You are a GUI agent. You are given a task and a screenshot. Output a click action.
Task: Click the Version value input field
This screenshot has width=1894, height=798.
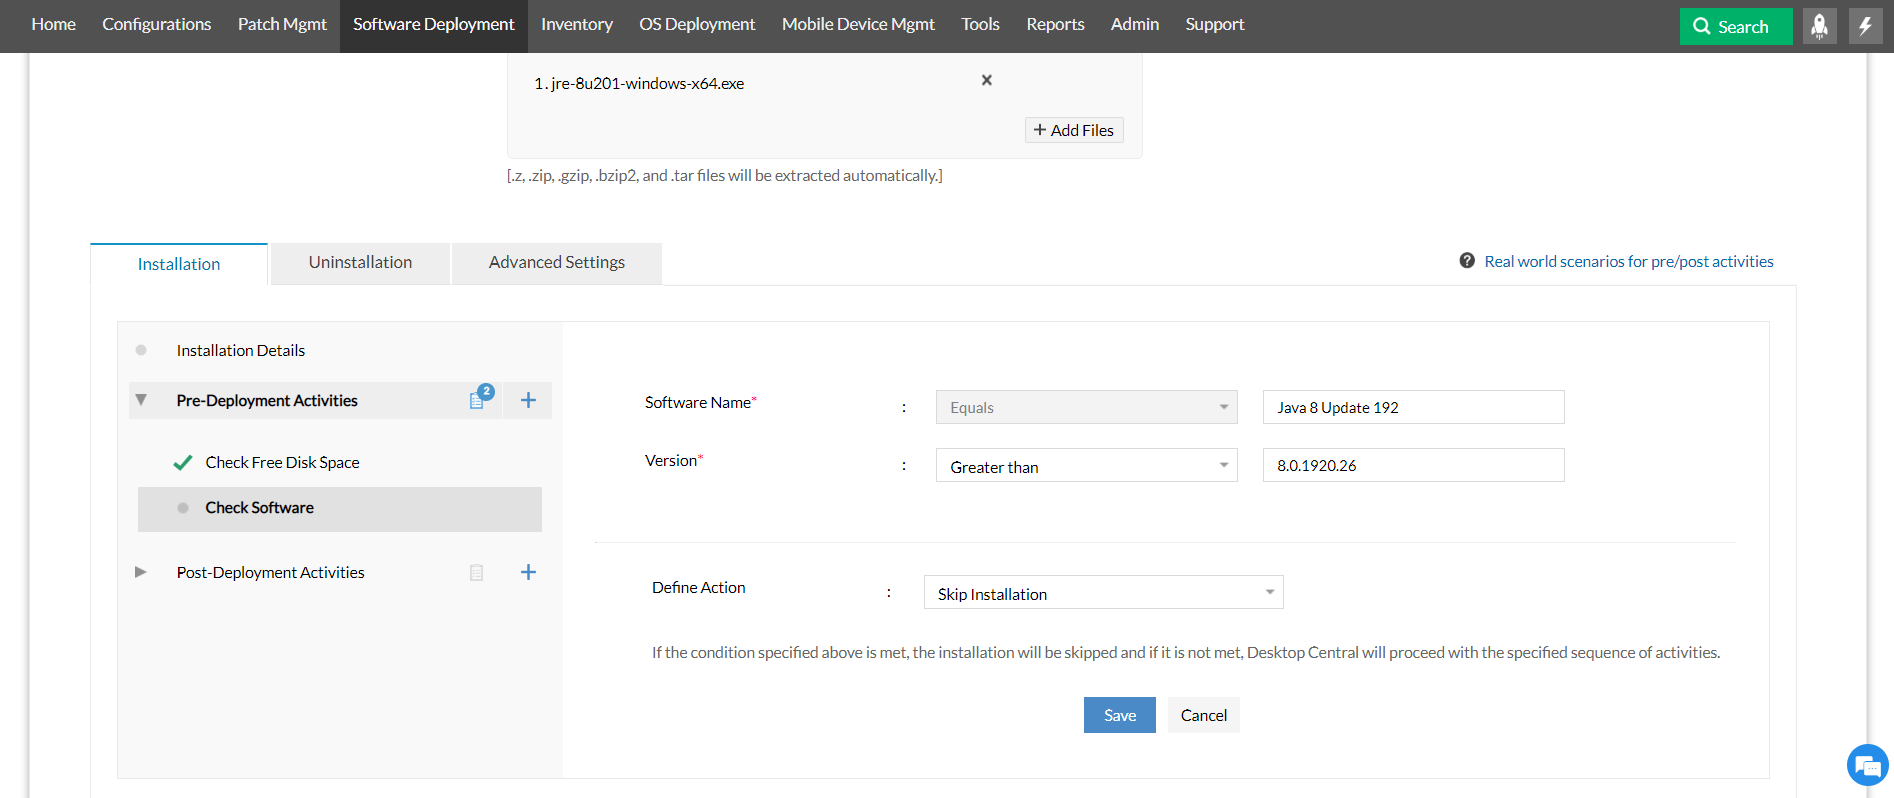click(1413, 466)
